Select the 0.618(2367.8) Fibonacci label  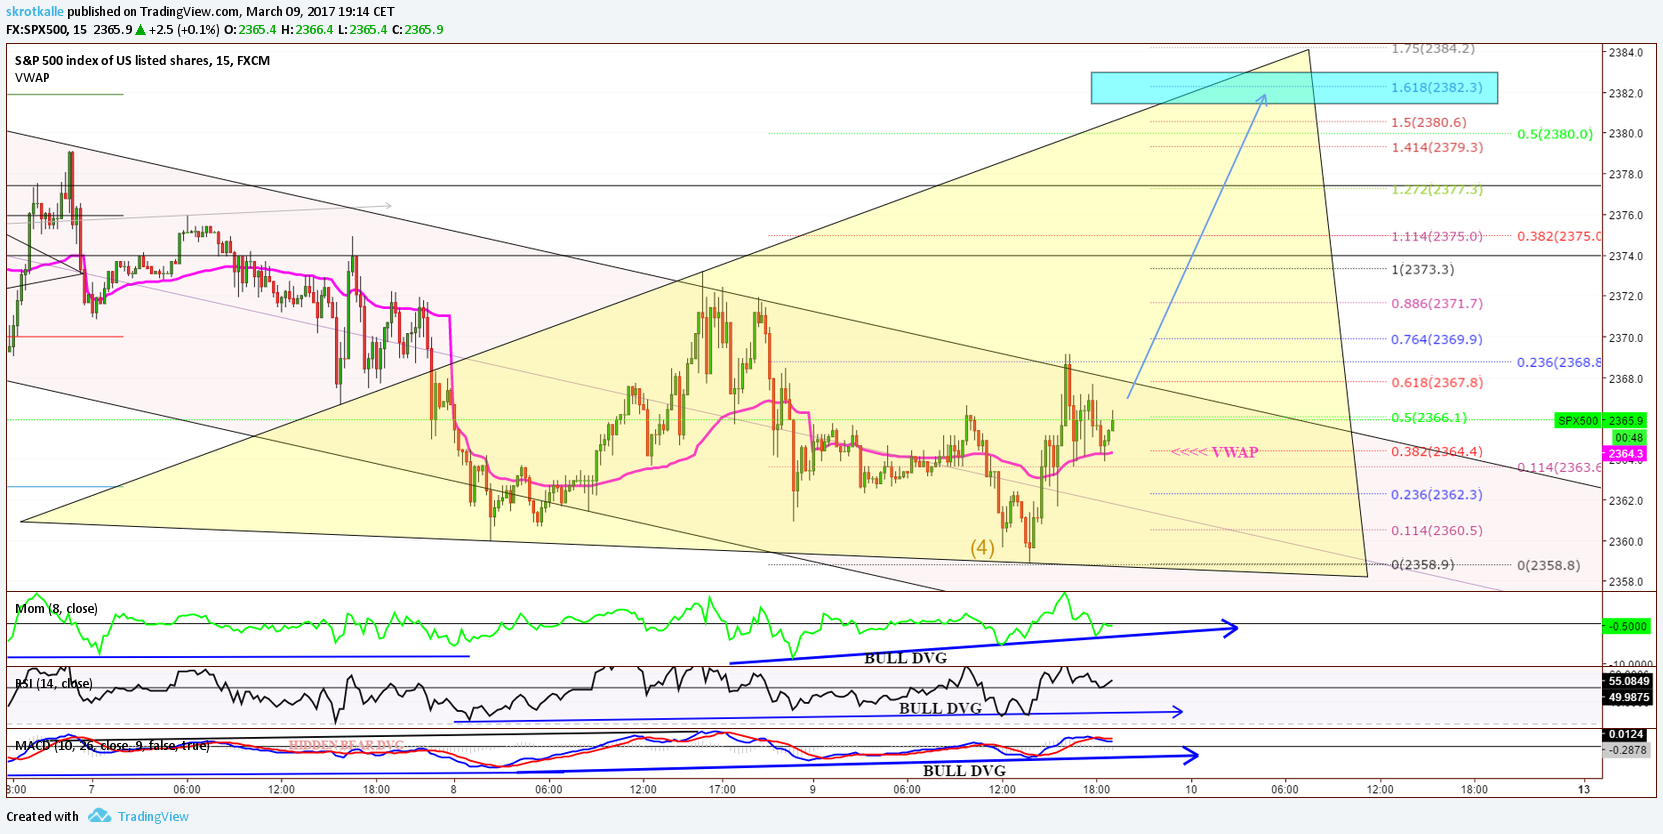coord(1437,382)
